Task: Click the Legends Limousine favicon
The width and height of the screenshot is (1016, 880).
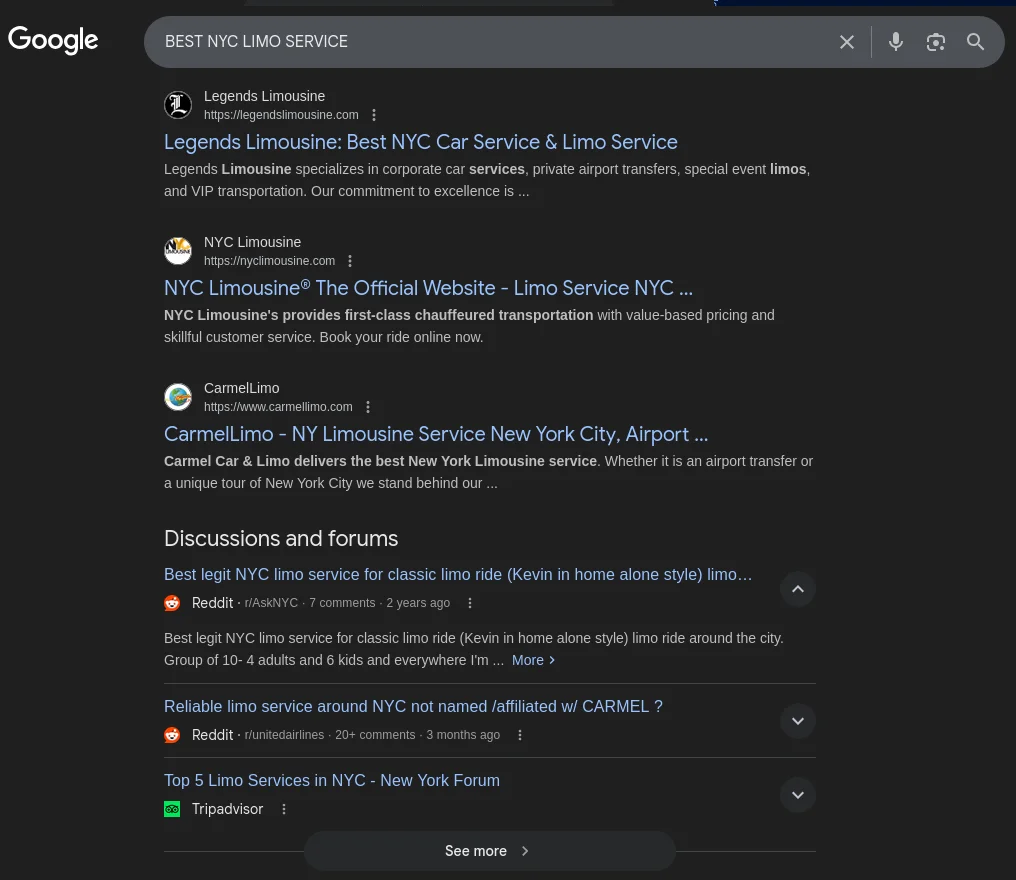Action: 178,105
